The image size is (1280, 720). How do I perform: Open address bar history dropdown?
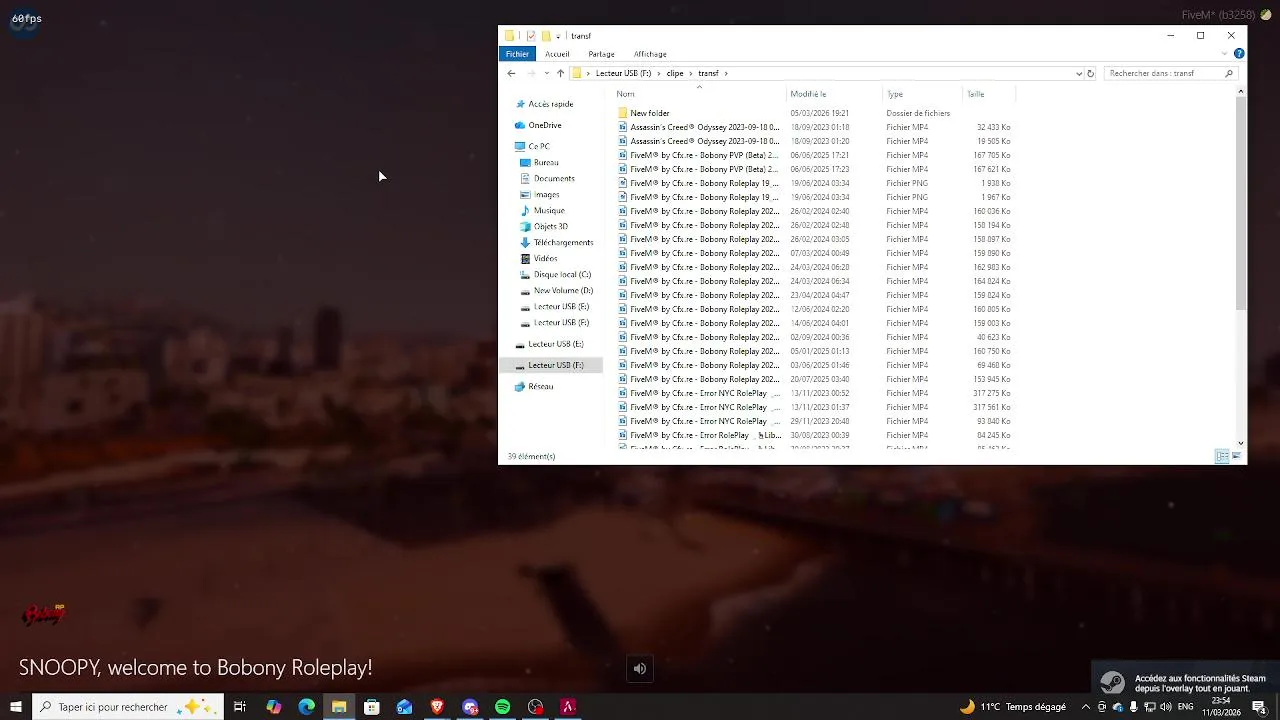[x=1078, y=73]
